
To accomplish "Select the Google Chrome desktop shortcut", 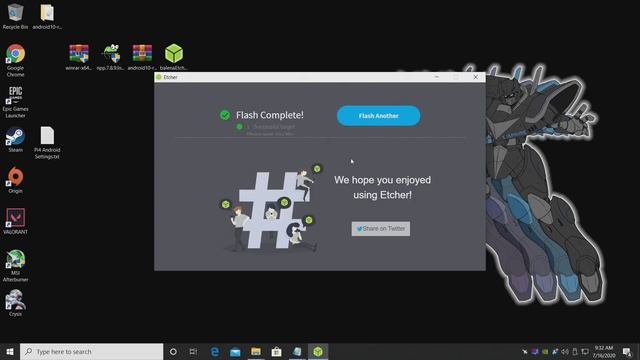I will (15, 60).
